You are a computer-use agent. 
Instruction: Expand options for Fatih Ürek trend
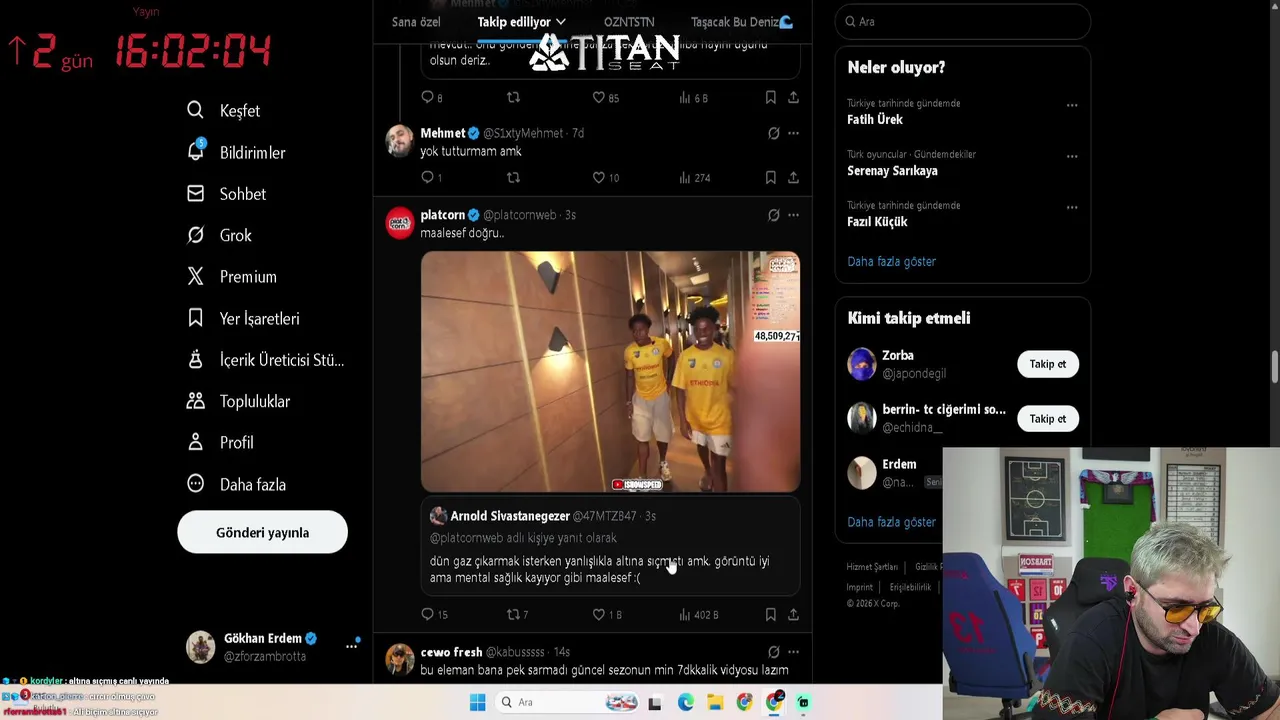point(1072,105)
